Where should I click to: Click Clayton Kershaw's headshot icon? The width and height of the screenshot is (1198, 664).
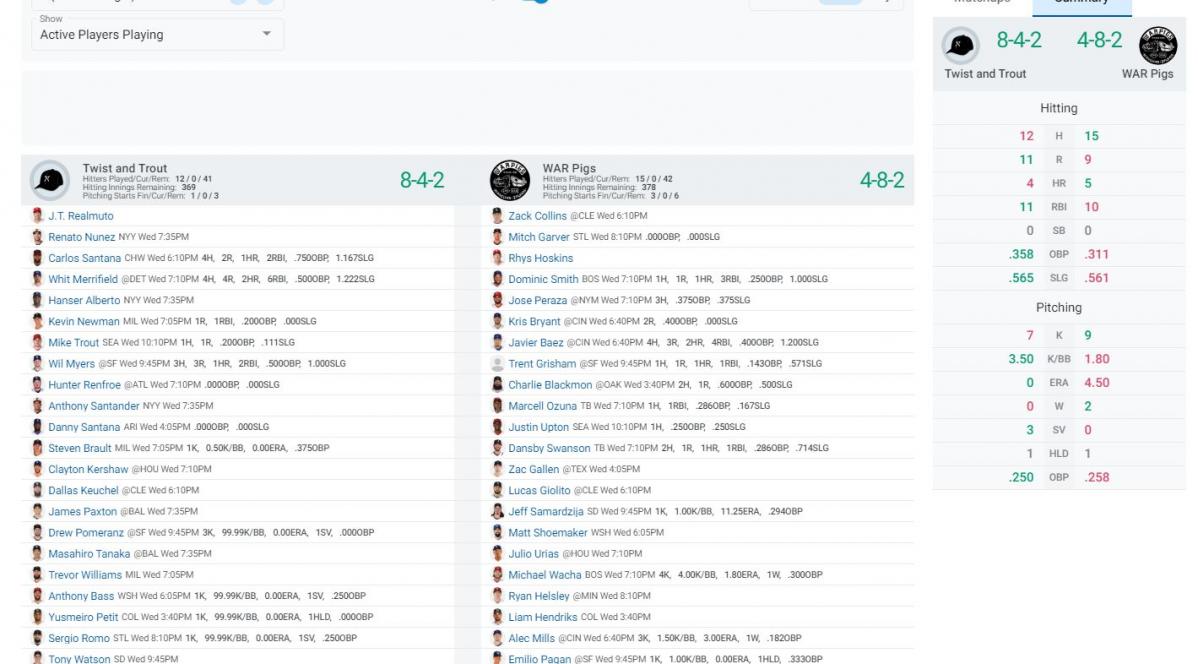38,470
